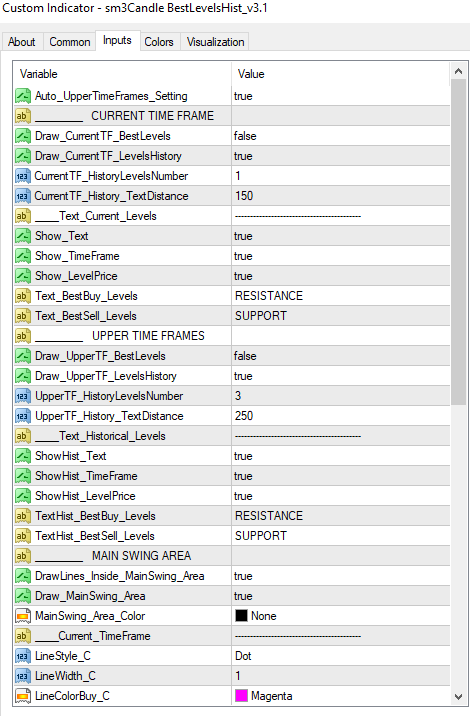Open the LineStyle_C Dot value dropdown

point(340,656)
